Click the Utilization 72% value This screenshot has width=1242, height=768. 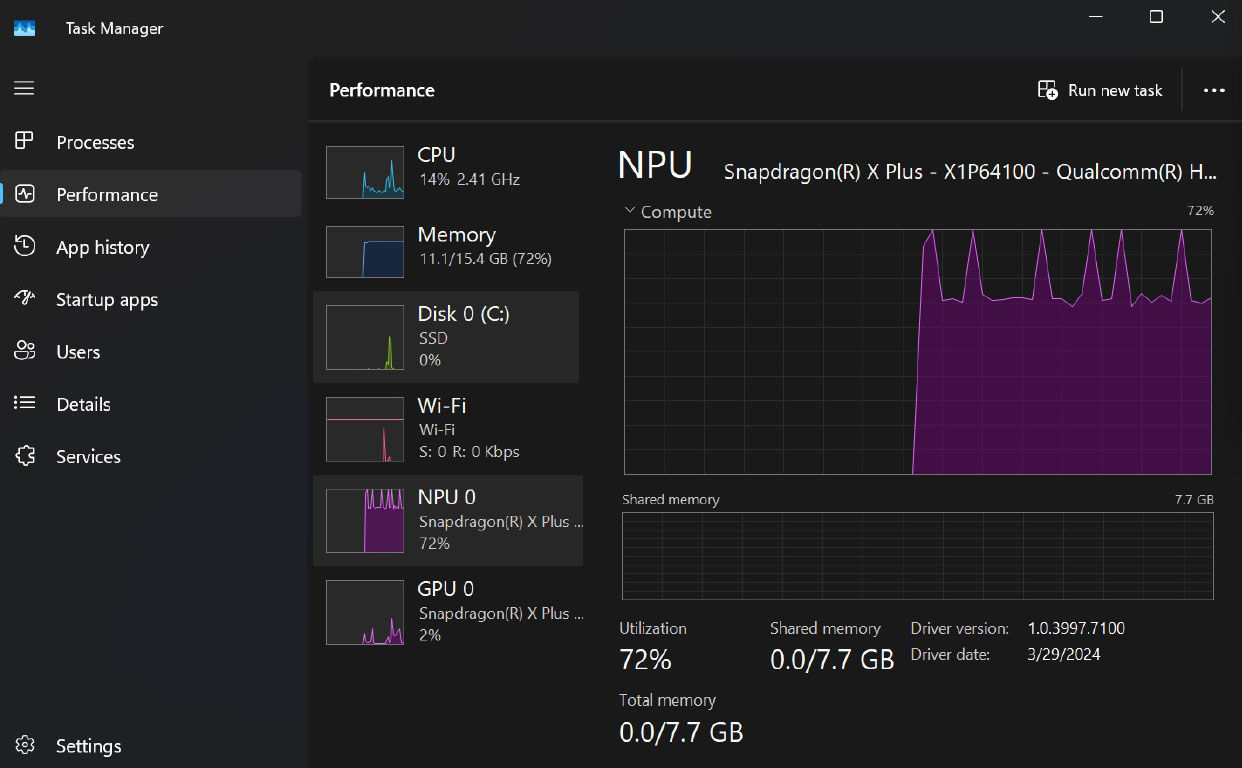[645, 660]
